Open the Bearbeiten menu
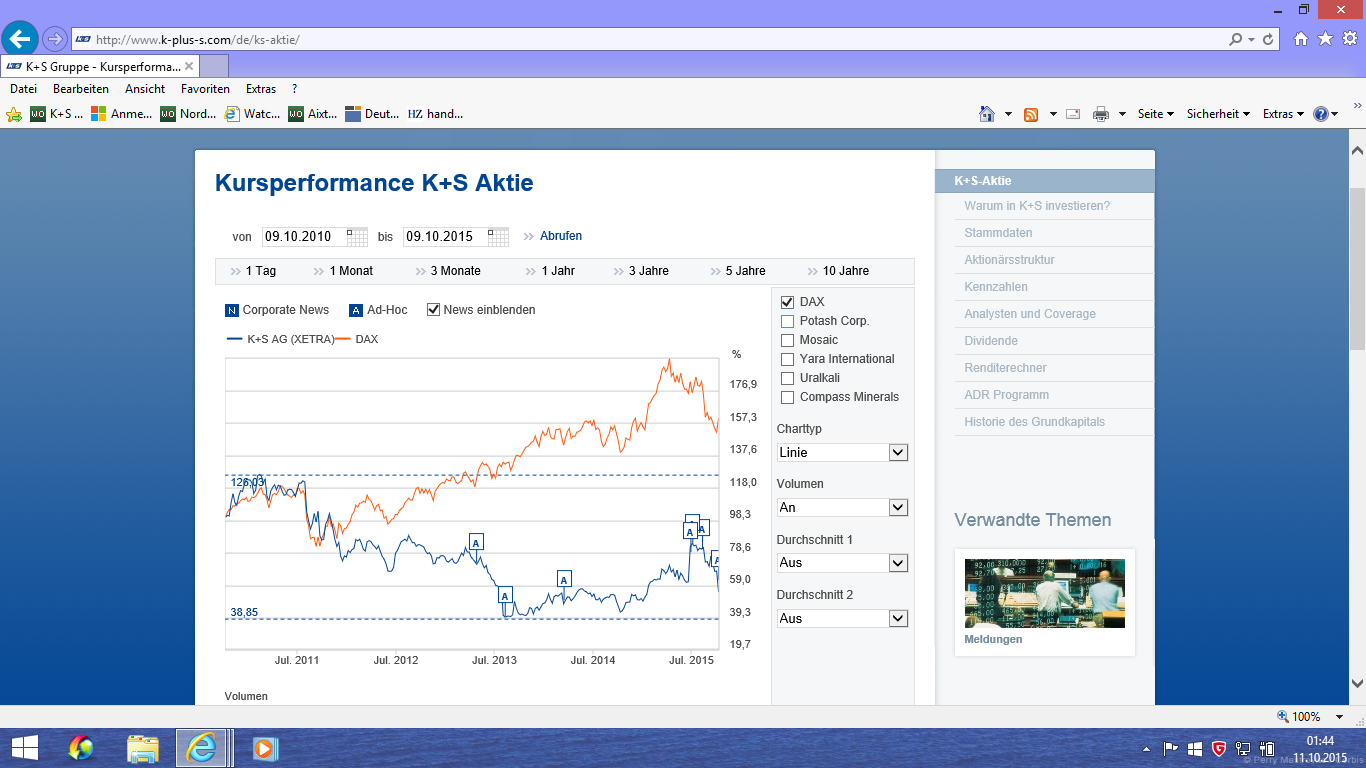Image resolution: width=1366 pixels, height=768 pixels. point(81,89)
